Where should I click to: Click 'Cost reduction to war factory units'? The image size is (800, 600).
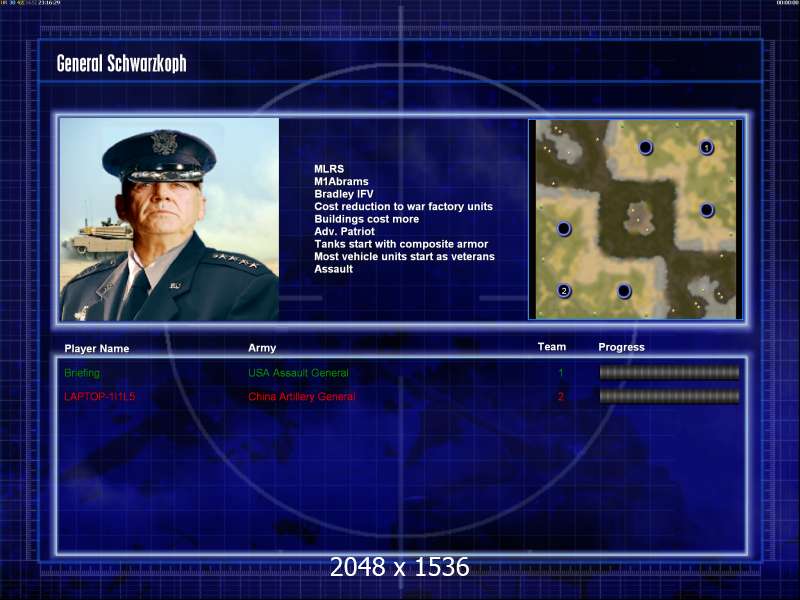(403, 207)
